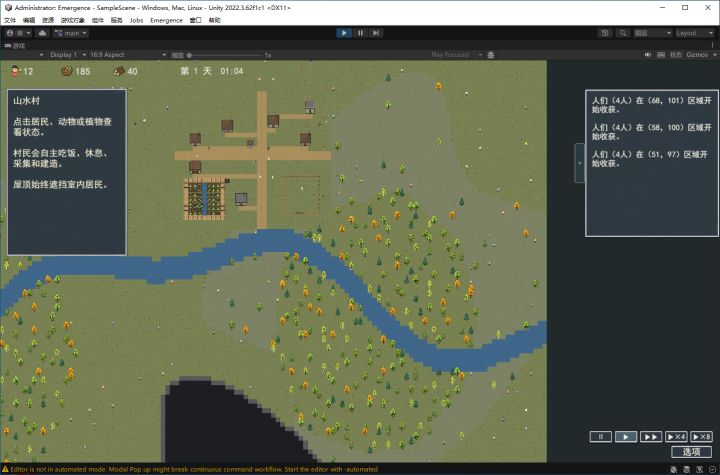Click the status bar checkmark icon

coord(712,469)
